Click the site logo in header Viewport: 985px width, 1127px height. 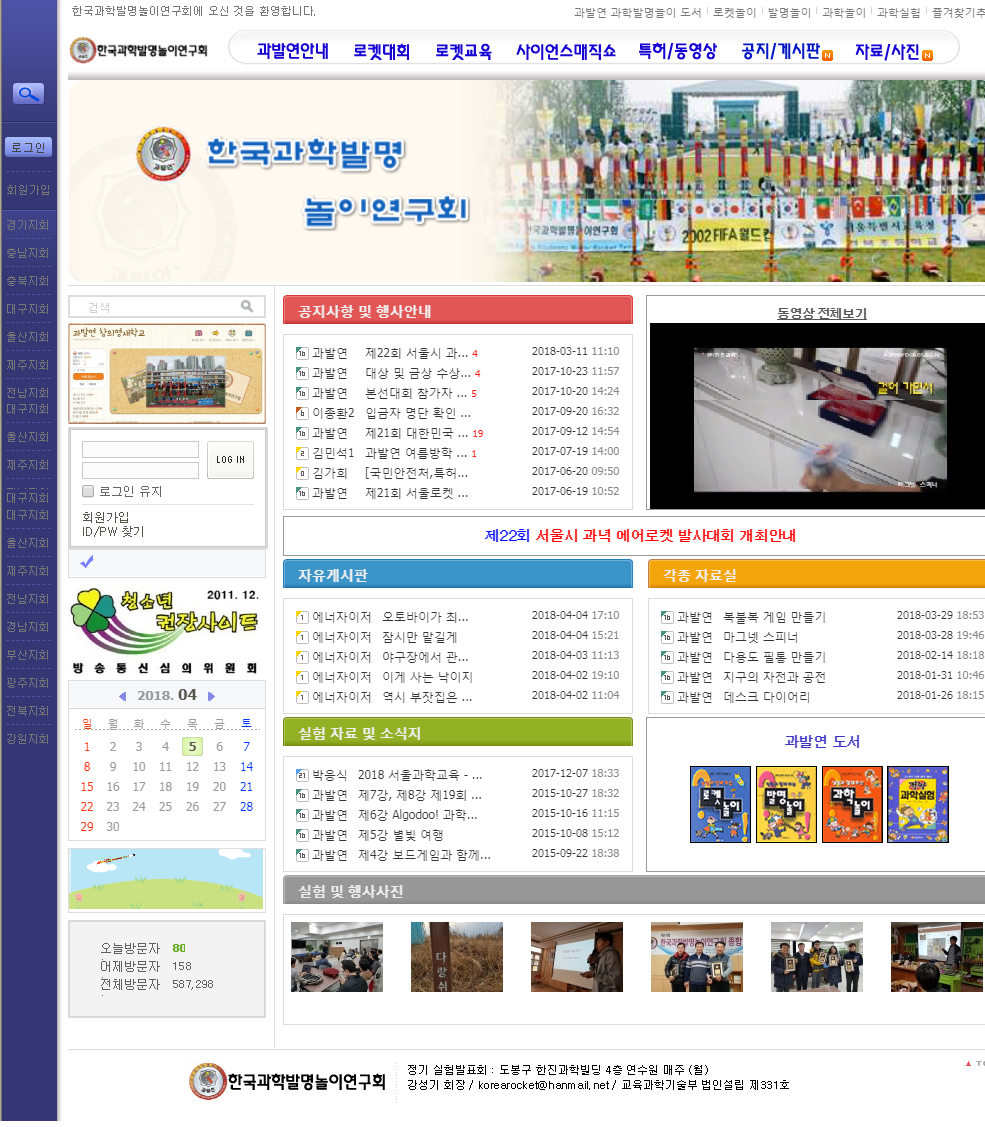click(x=139, y=49)
